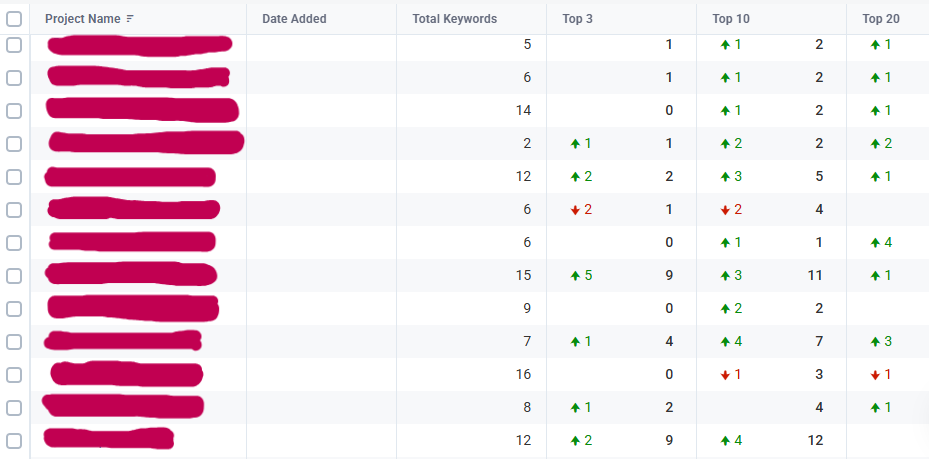
Task: Click the Project Name column header text
Action: [x=83, y=19]
